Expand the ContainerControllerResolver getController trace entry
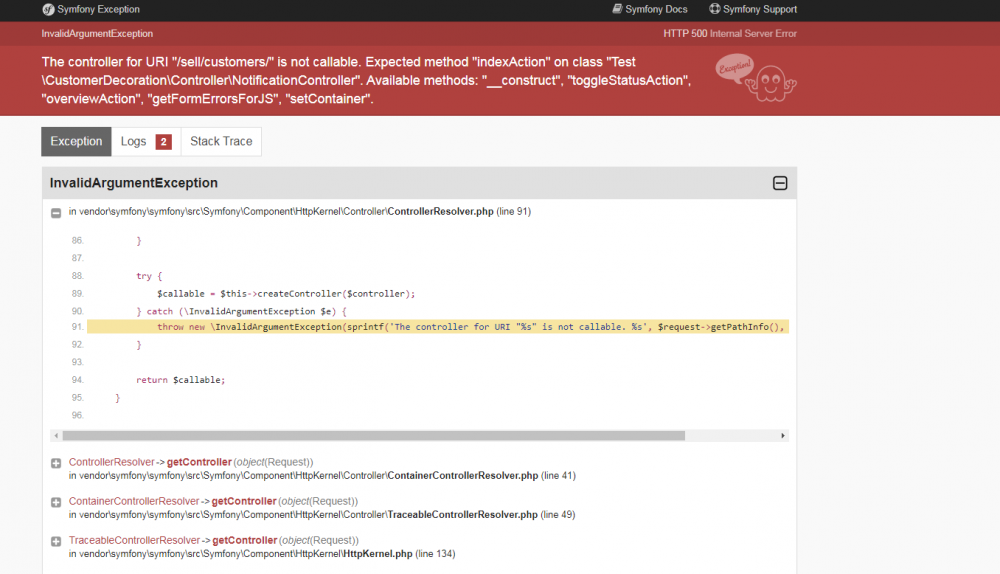Viewport: 1000px width, 574px height. [x=56, y=503]
